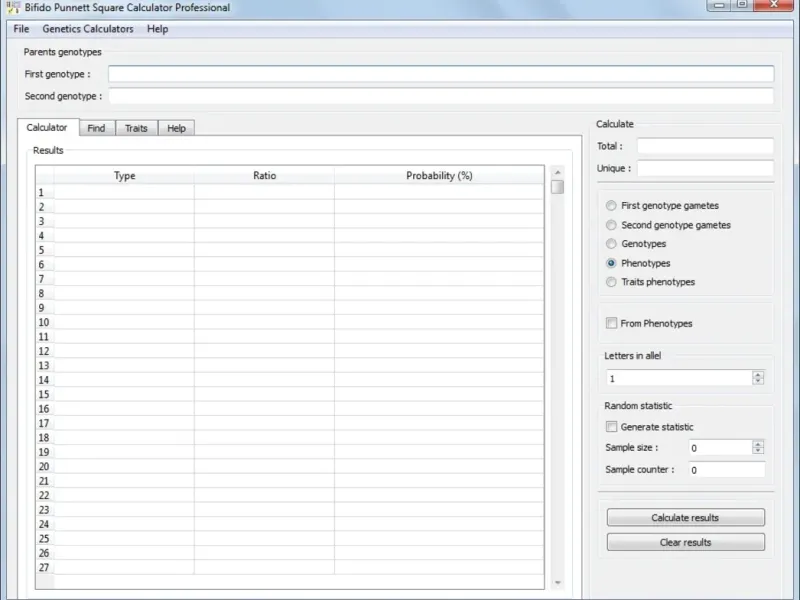This screenshot has width=800, height=600.
Task: Click the Probability (%) column header
Action: click(439, 176)
